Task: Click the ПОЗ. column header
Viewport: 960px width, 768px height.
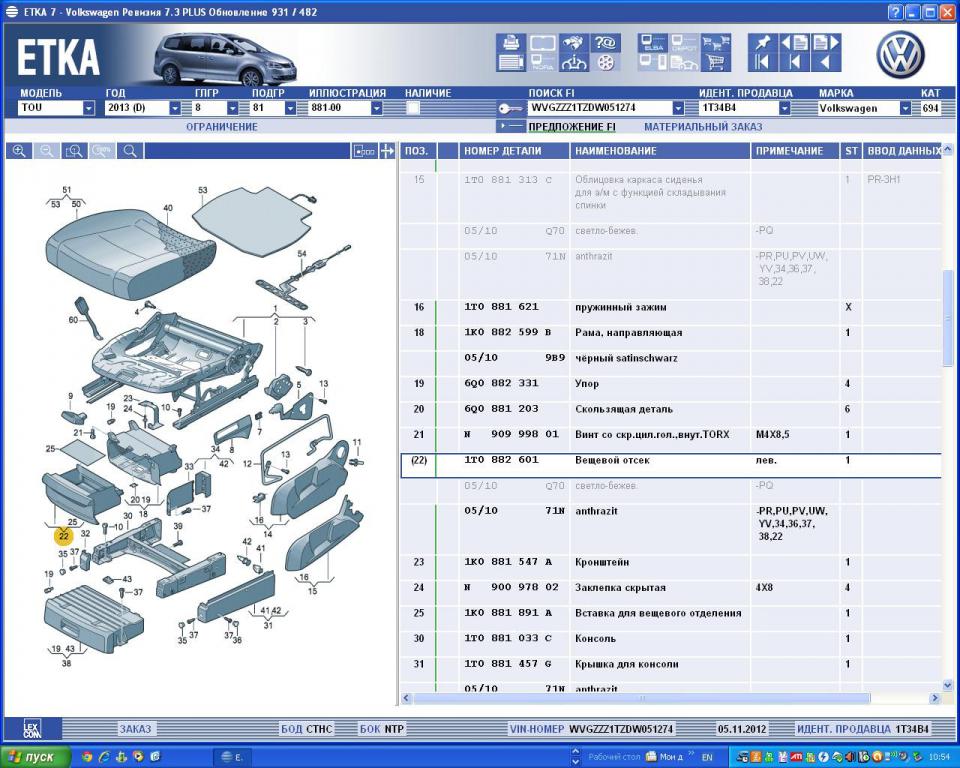Action: pyautogui.click(x=416, y=151)
